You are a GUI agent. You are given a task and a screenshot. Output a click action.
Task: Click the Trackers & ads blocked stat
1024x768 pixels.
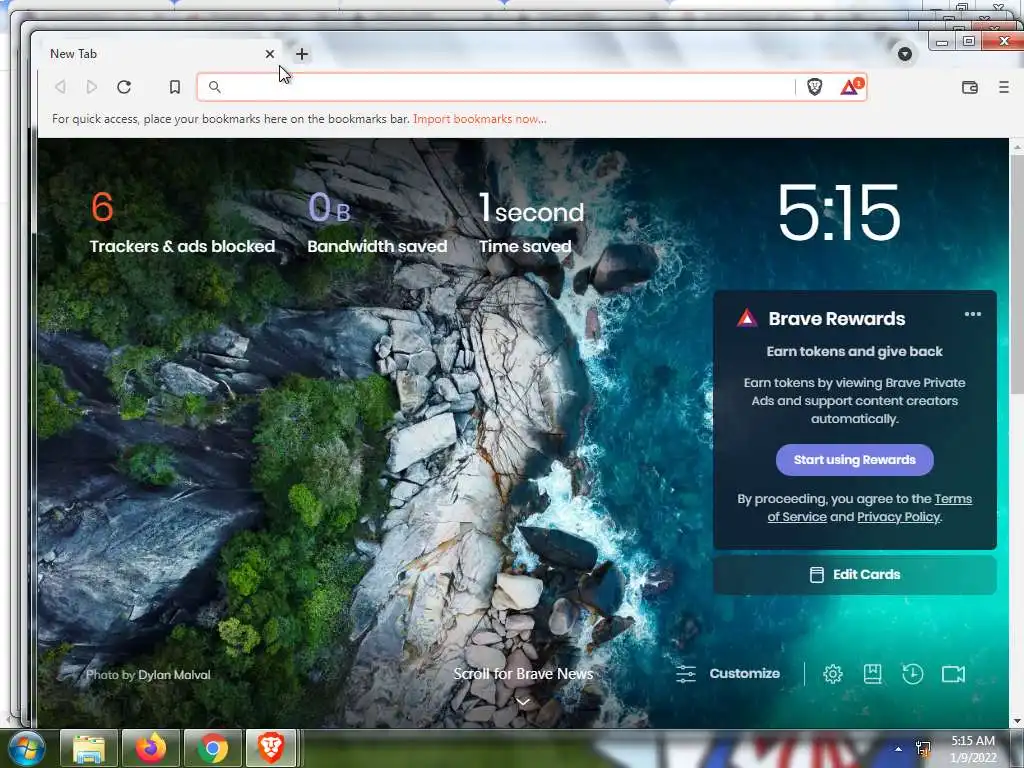tap(182, 223)
